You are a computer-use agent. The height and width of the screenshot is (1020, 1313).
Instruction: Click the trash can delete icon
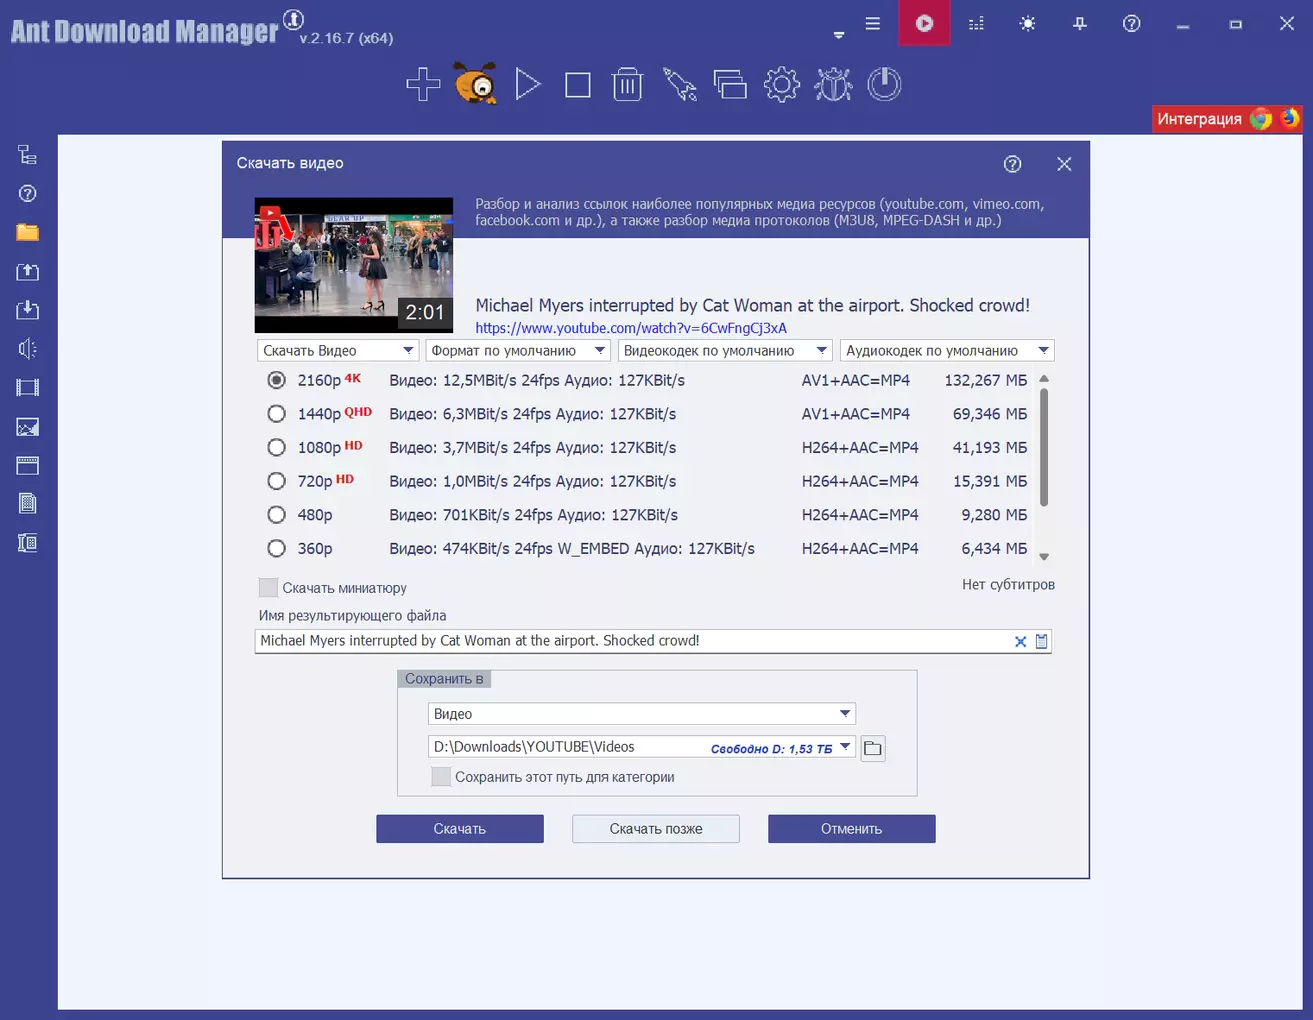627,85
